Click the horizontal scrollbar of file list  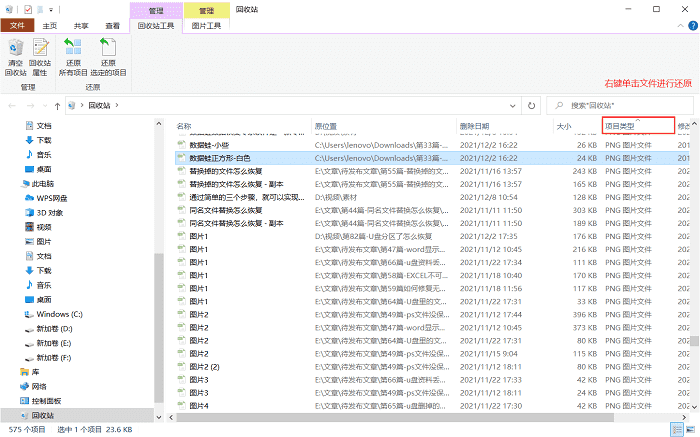click(x=395, y=417)
